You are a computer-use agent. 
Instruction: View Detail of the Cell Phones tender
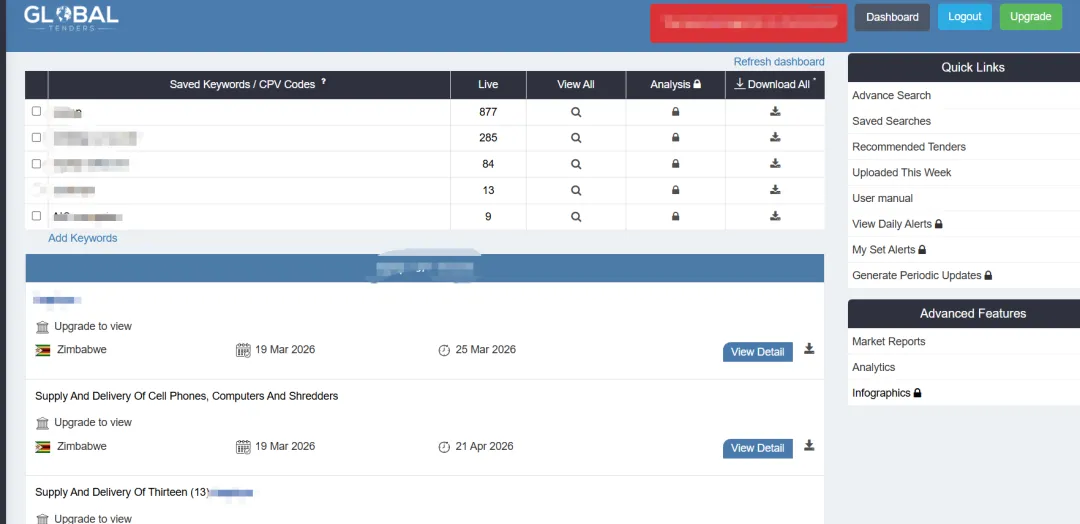(758, 448)
